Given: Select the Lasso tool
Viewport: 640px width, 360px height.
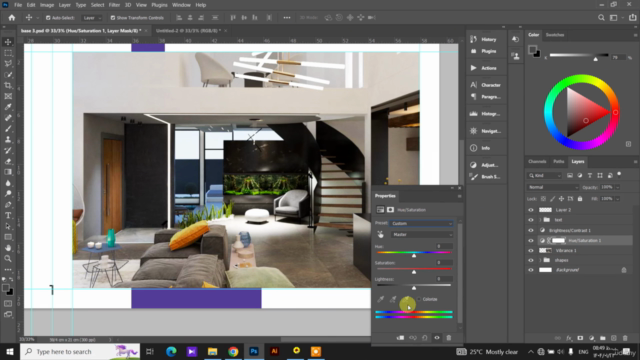Looking at the screenshot, I should coord(8,64).
